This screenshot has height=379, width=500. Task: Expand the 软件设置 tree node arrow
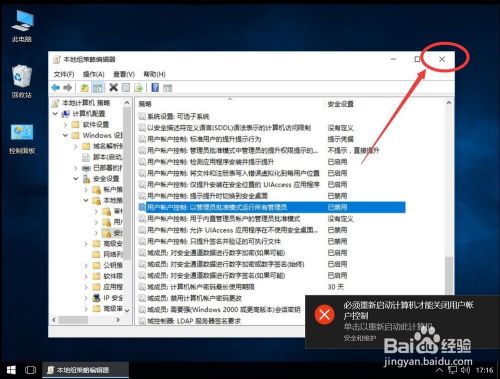pos(66,125)
